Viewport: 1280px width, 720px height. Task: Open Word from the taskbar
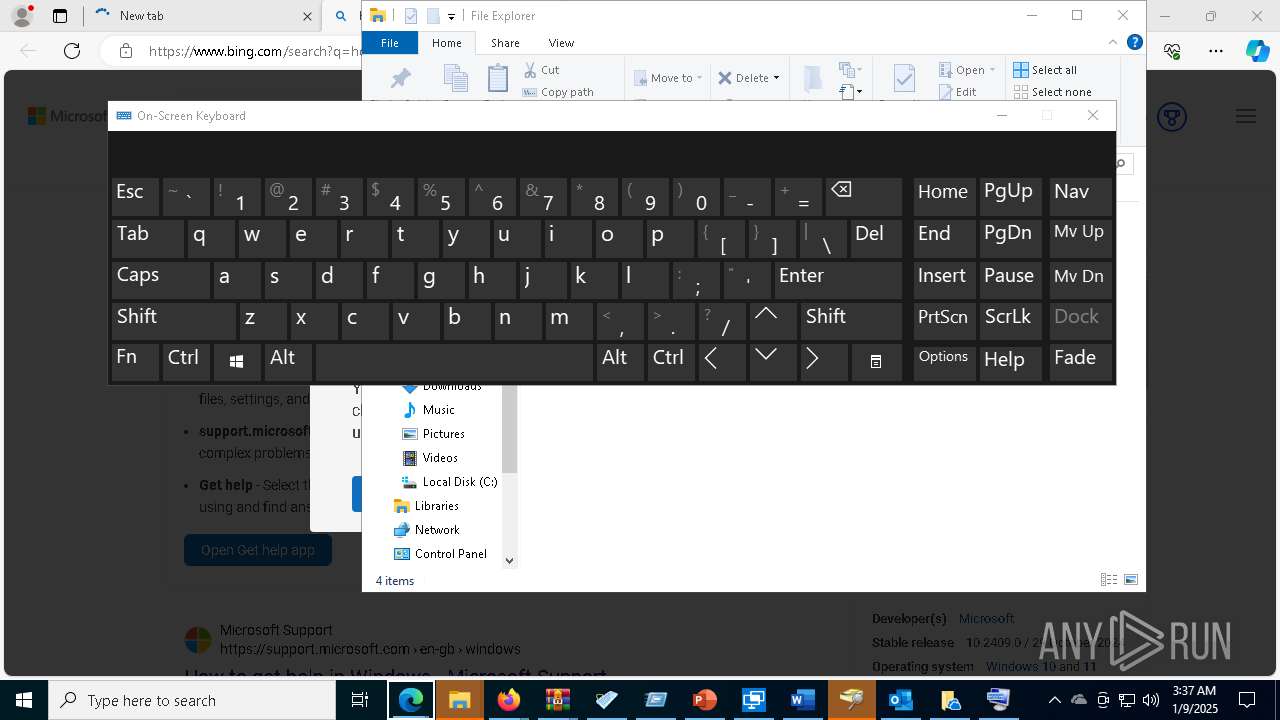coord(803,700)
